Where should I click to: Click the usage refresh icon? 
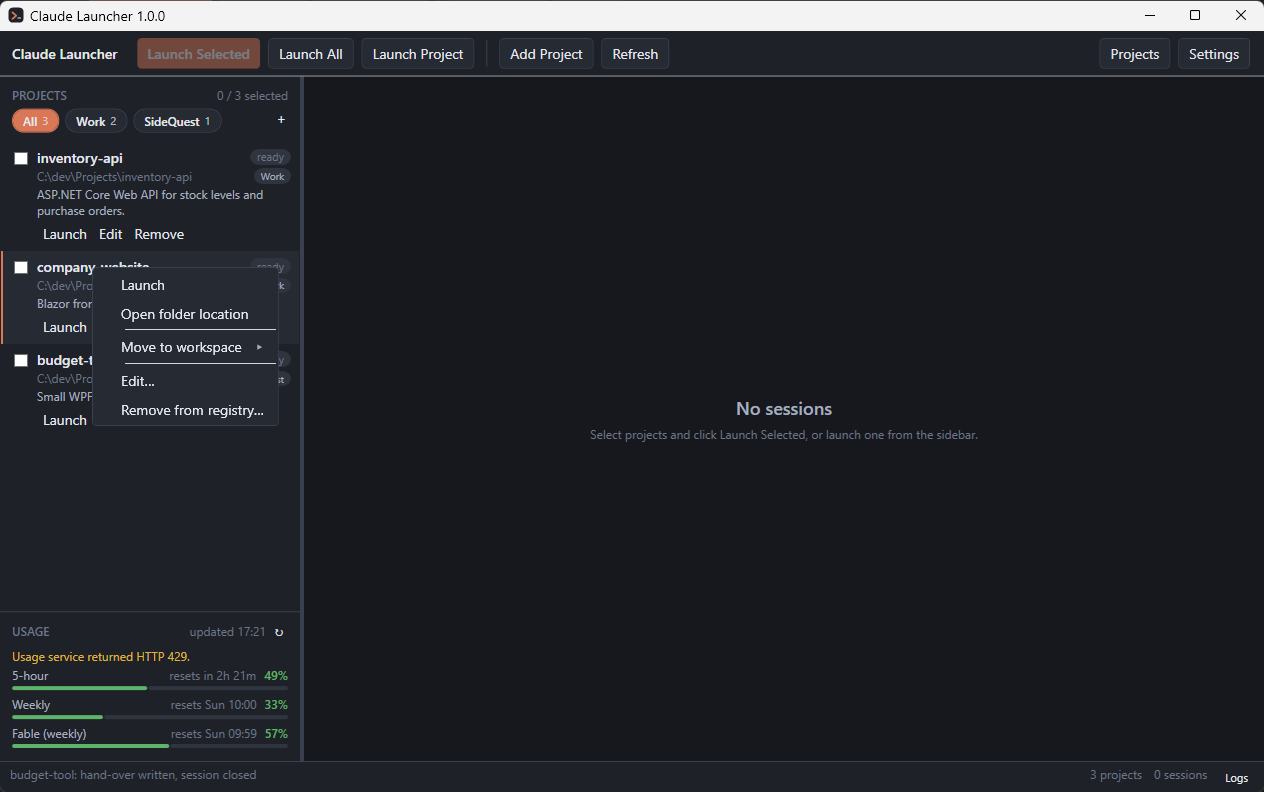[279, 632]
